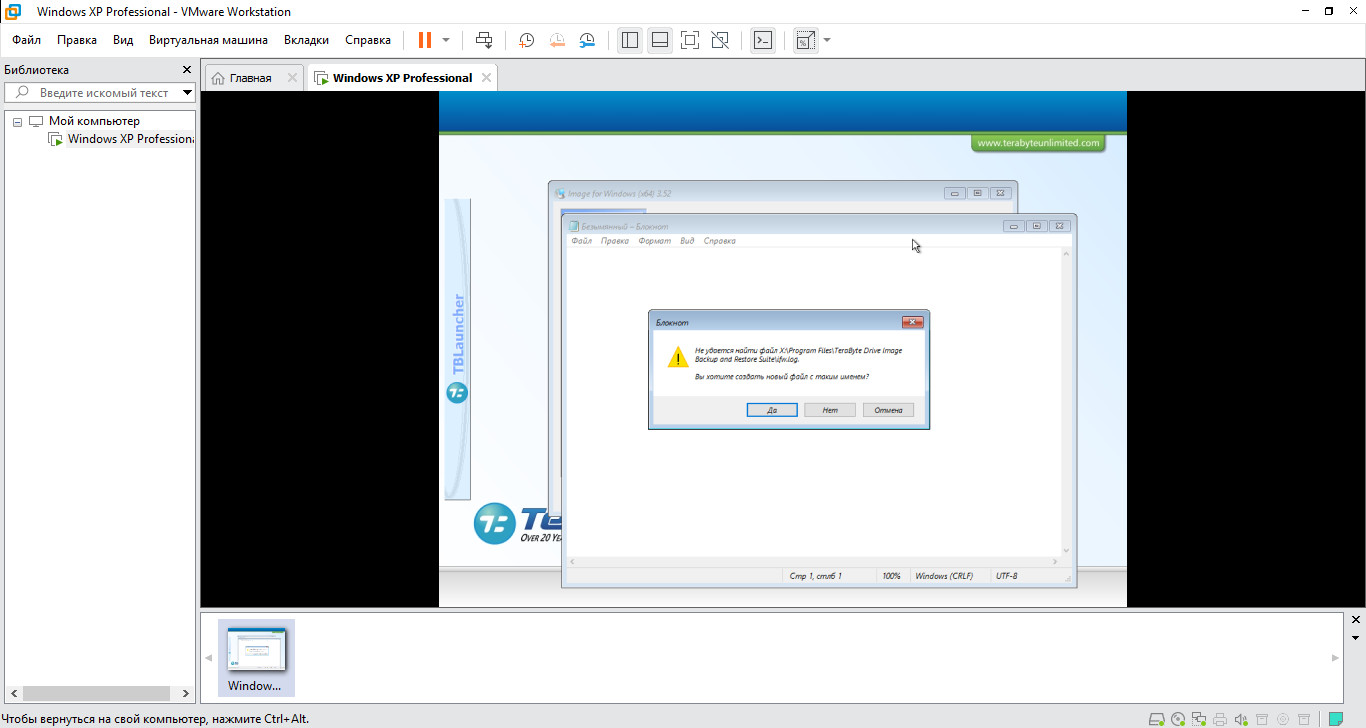Screen dimensions: 1366x728
Task: Click Windows (CRLF) in Notepad status bar
Action: click(944, 576)
